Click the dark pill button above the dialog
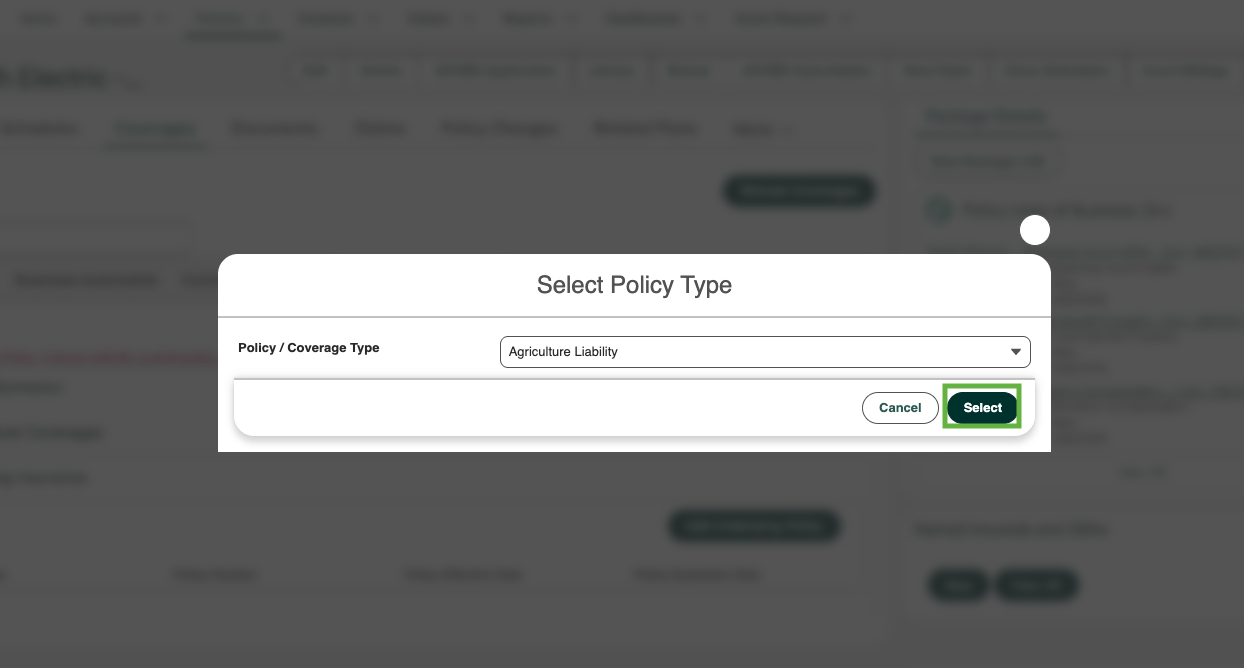1244x668 pixels. coord(799,191)
